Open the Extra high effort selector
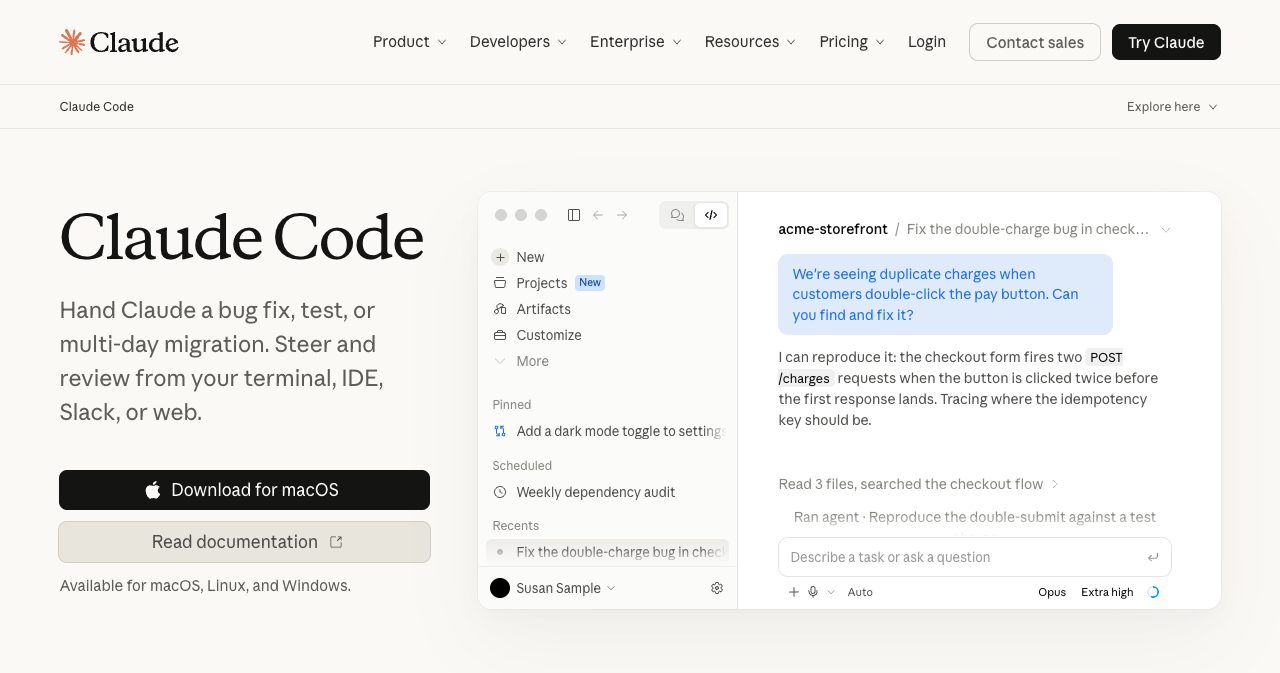 tap(1107, 592)
